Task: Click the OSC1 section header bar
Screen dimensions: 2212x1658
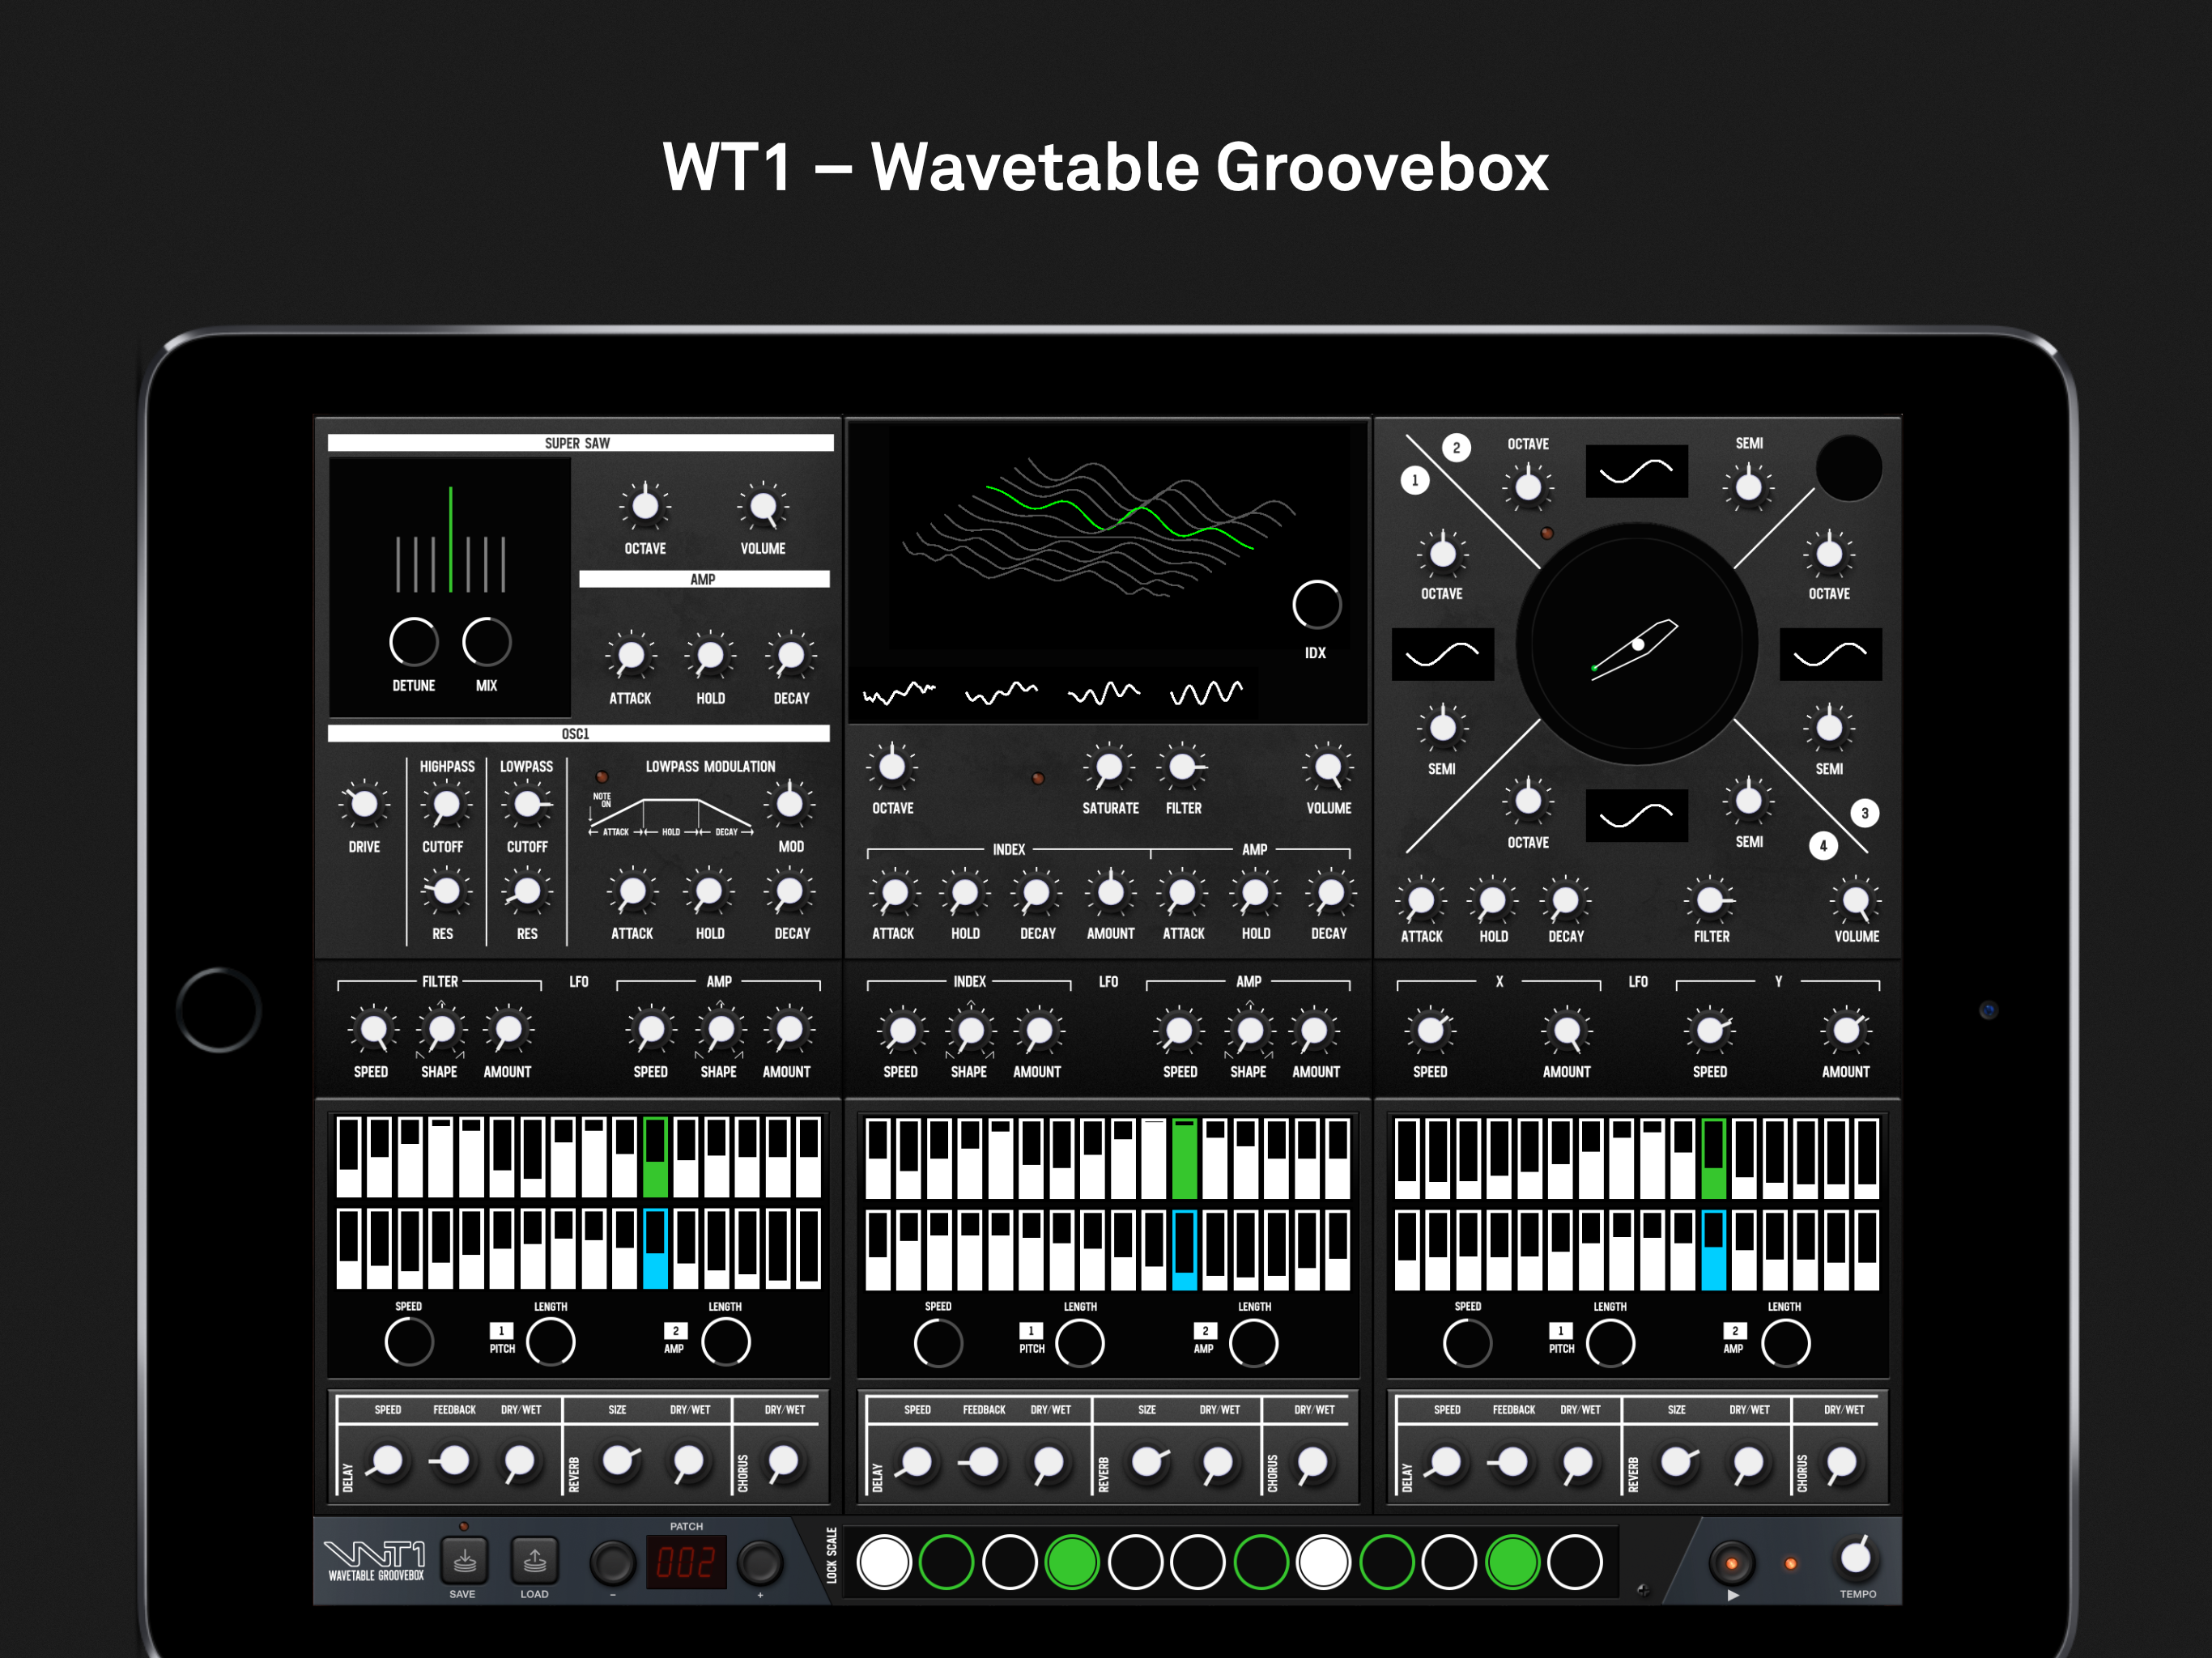Action: (x=578, y=734)
